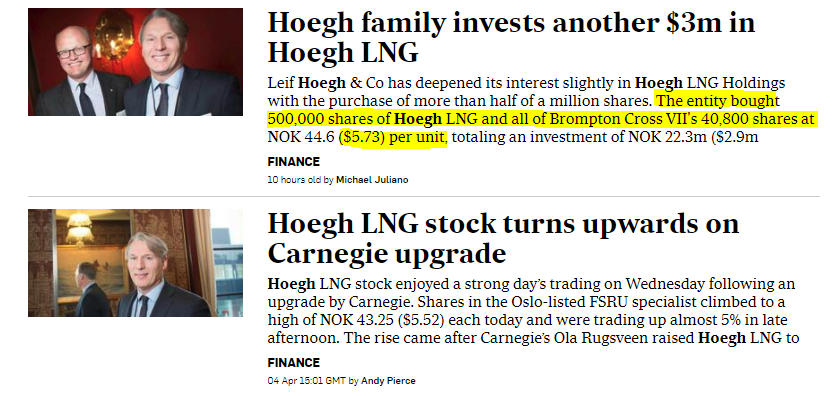
Task: Click the man with glasses in first photo
Action: tap(80, 72)
